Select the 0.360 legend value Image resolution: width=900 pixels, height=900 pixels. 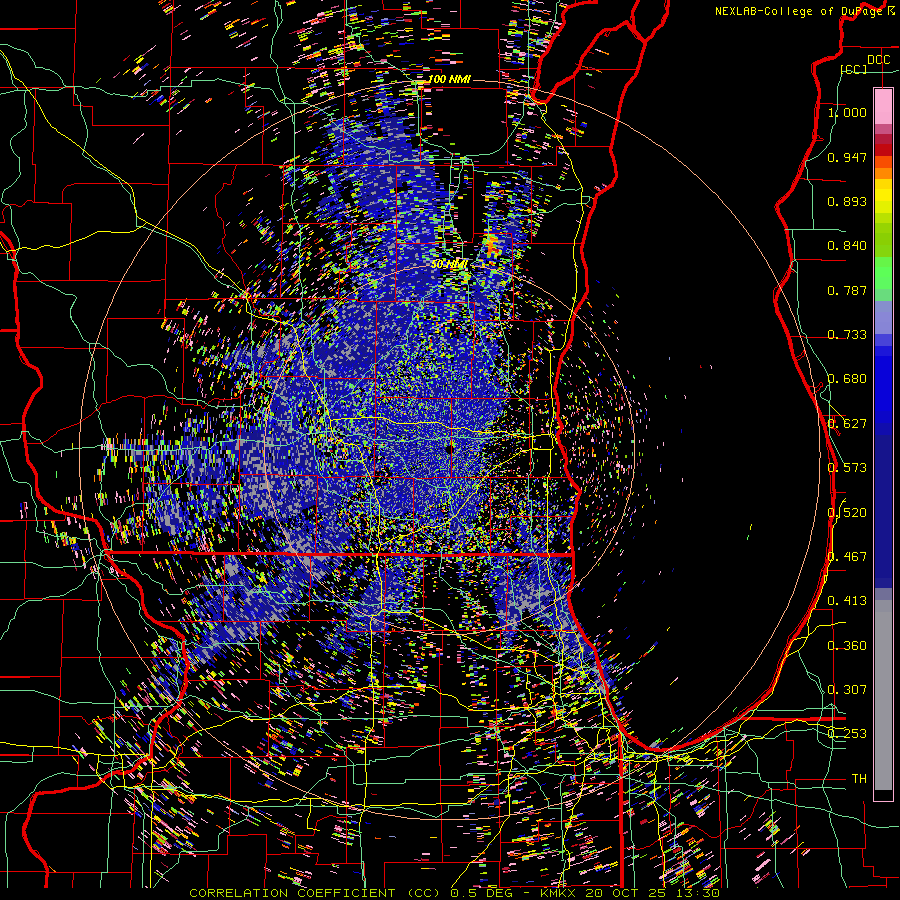pyautogui.click(x=847, y=646)
